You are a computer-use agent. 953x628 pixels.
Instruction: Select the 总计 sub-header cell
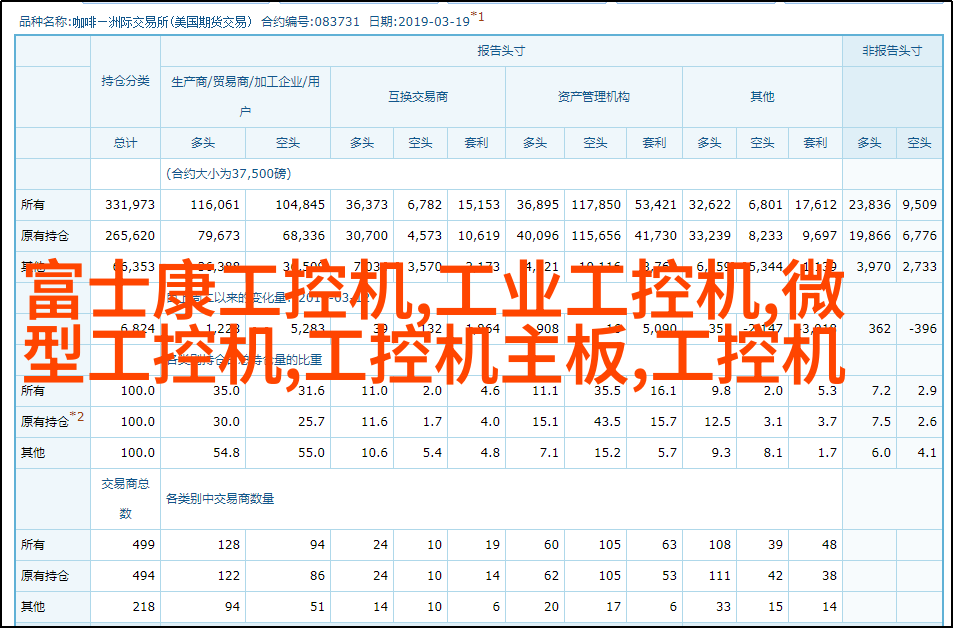coord(125,143)
